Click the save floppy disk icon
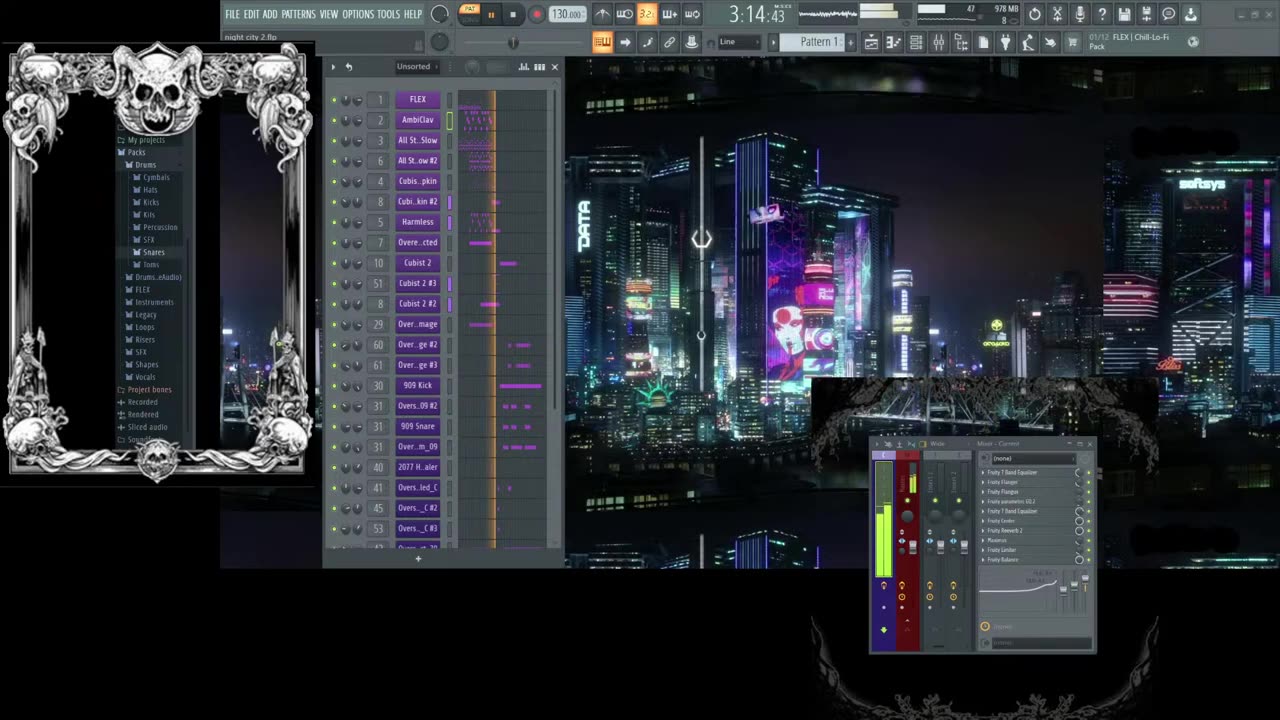Image resolution: width=1280 pixels, height=720 pixels. tap(1124, 14)
